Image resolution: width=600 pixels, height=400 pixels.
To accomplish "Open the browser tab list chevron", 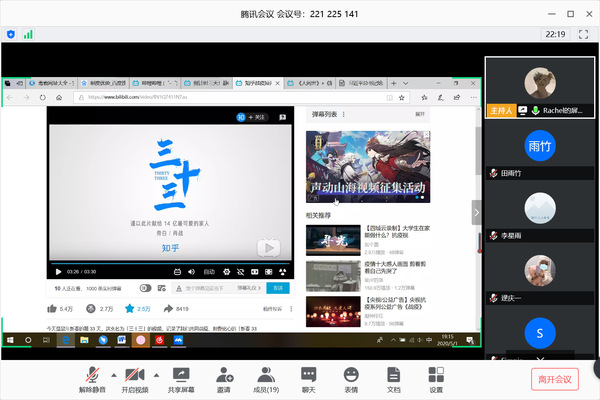I will coord(406,83).
